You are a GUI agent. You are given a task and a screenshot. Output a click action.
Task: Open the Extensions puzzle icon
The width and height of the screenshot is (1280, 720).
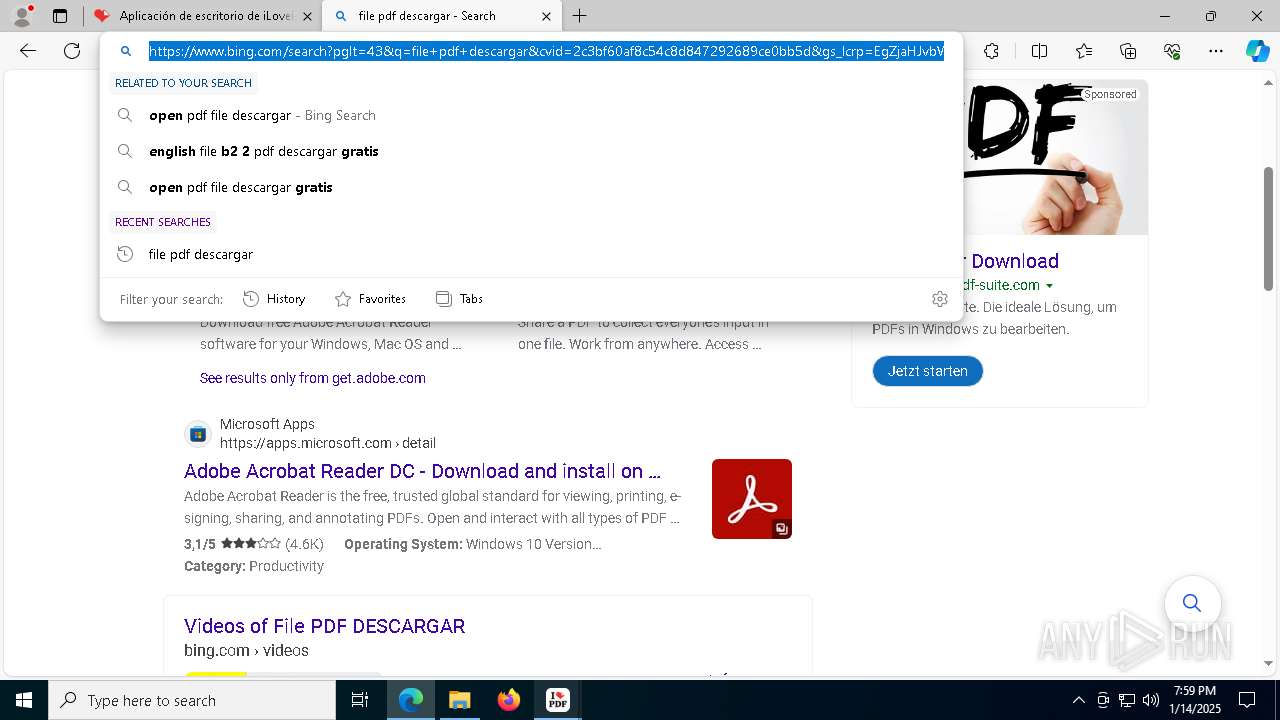991,51
